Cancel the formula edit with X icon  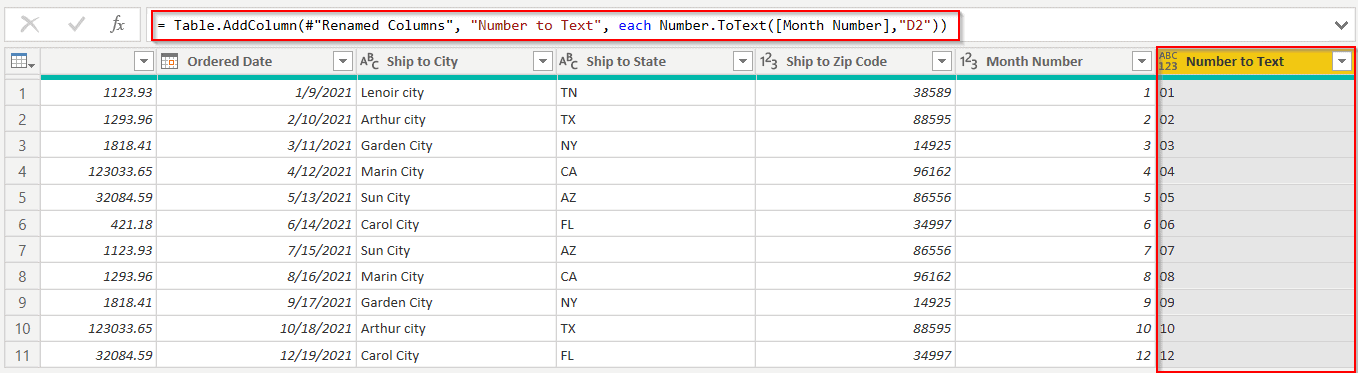30,25
